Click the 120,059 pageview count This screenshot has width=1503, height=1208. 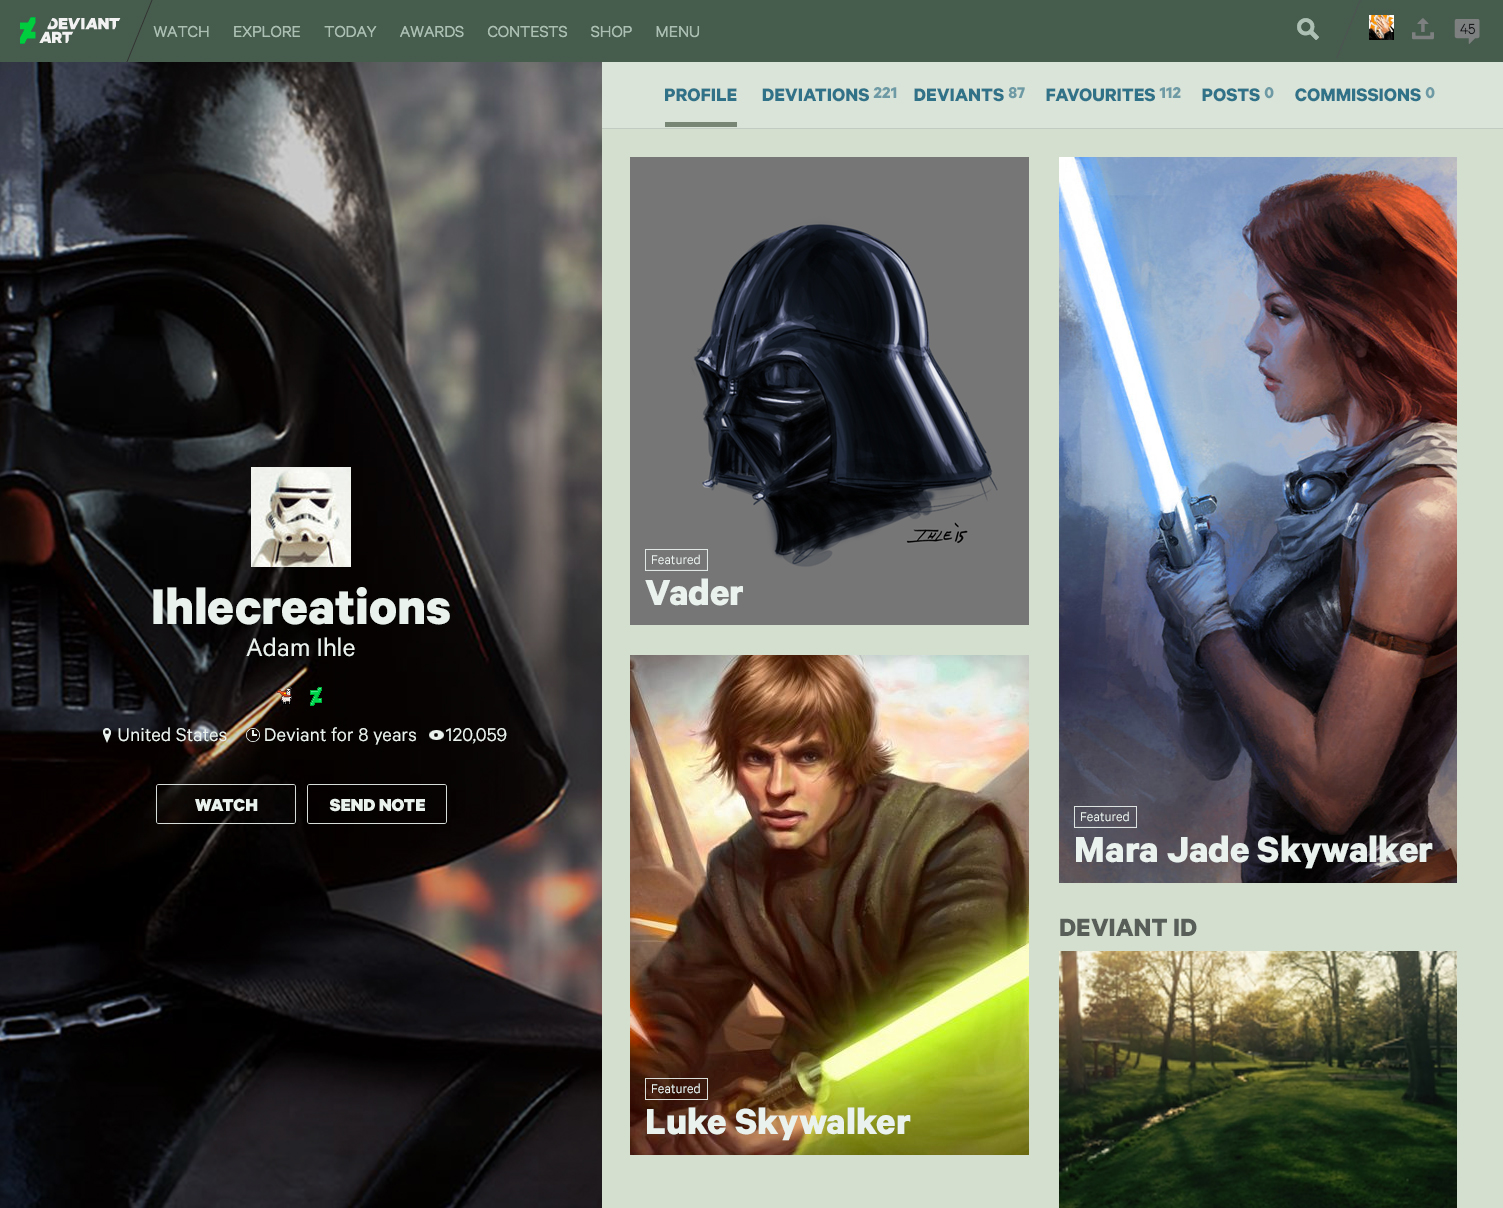coord(476,735)
